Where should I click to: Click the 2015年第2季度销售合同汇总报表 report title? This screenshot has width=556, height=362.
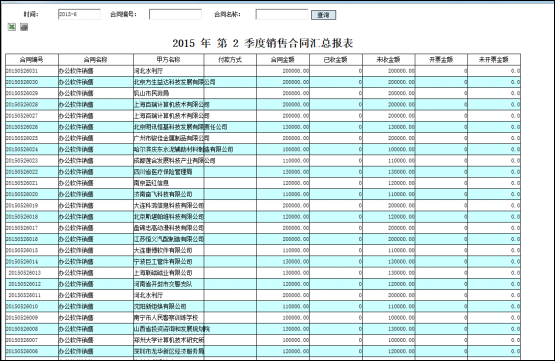[263, 43]
